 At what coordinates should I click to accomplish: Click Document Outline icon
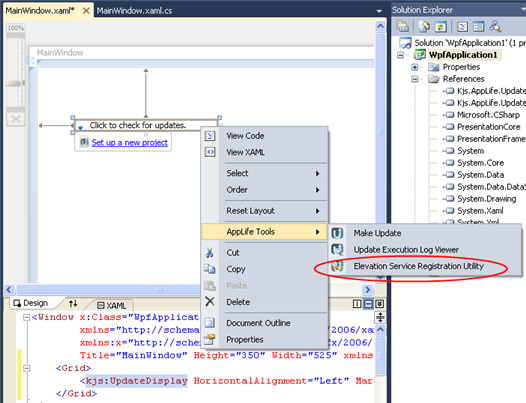(210, 323)
